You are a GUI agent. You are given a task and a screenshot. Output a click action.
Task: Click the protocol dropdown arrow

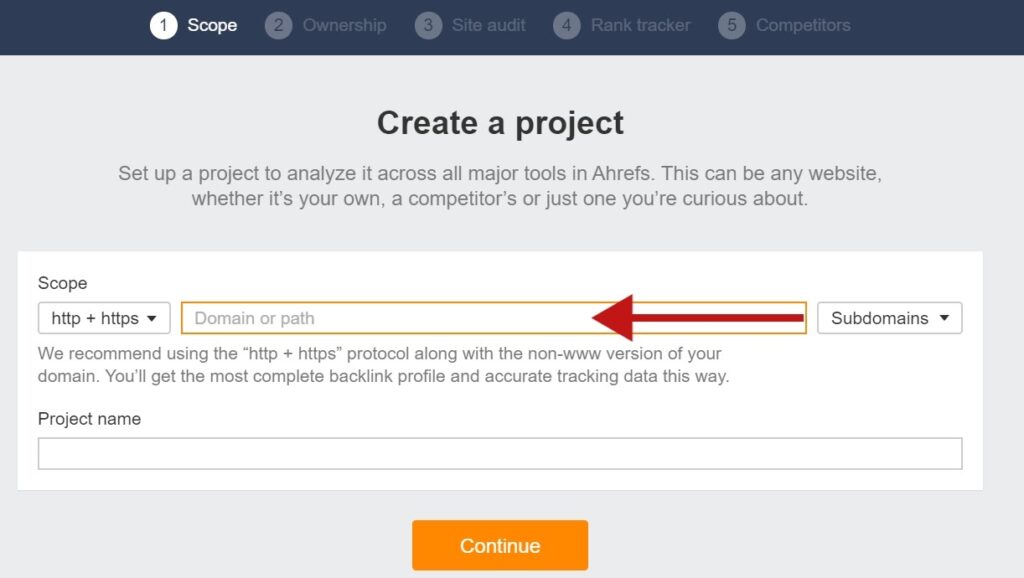click(152, 319)
